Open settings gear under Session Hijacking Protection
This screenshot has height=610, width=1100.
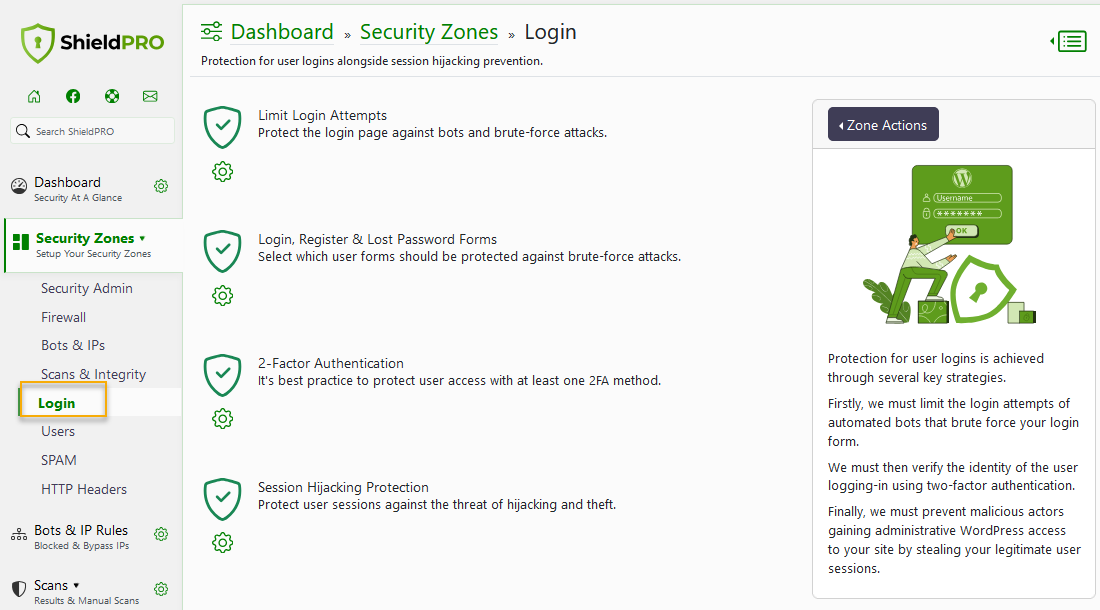(x=222, y=543)
